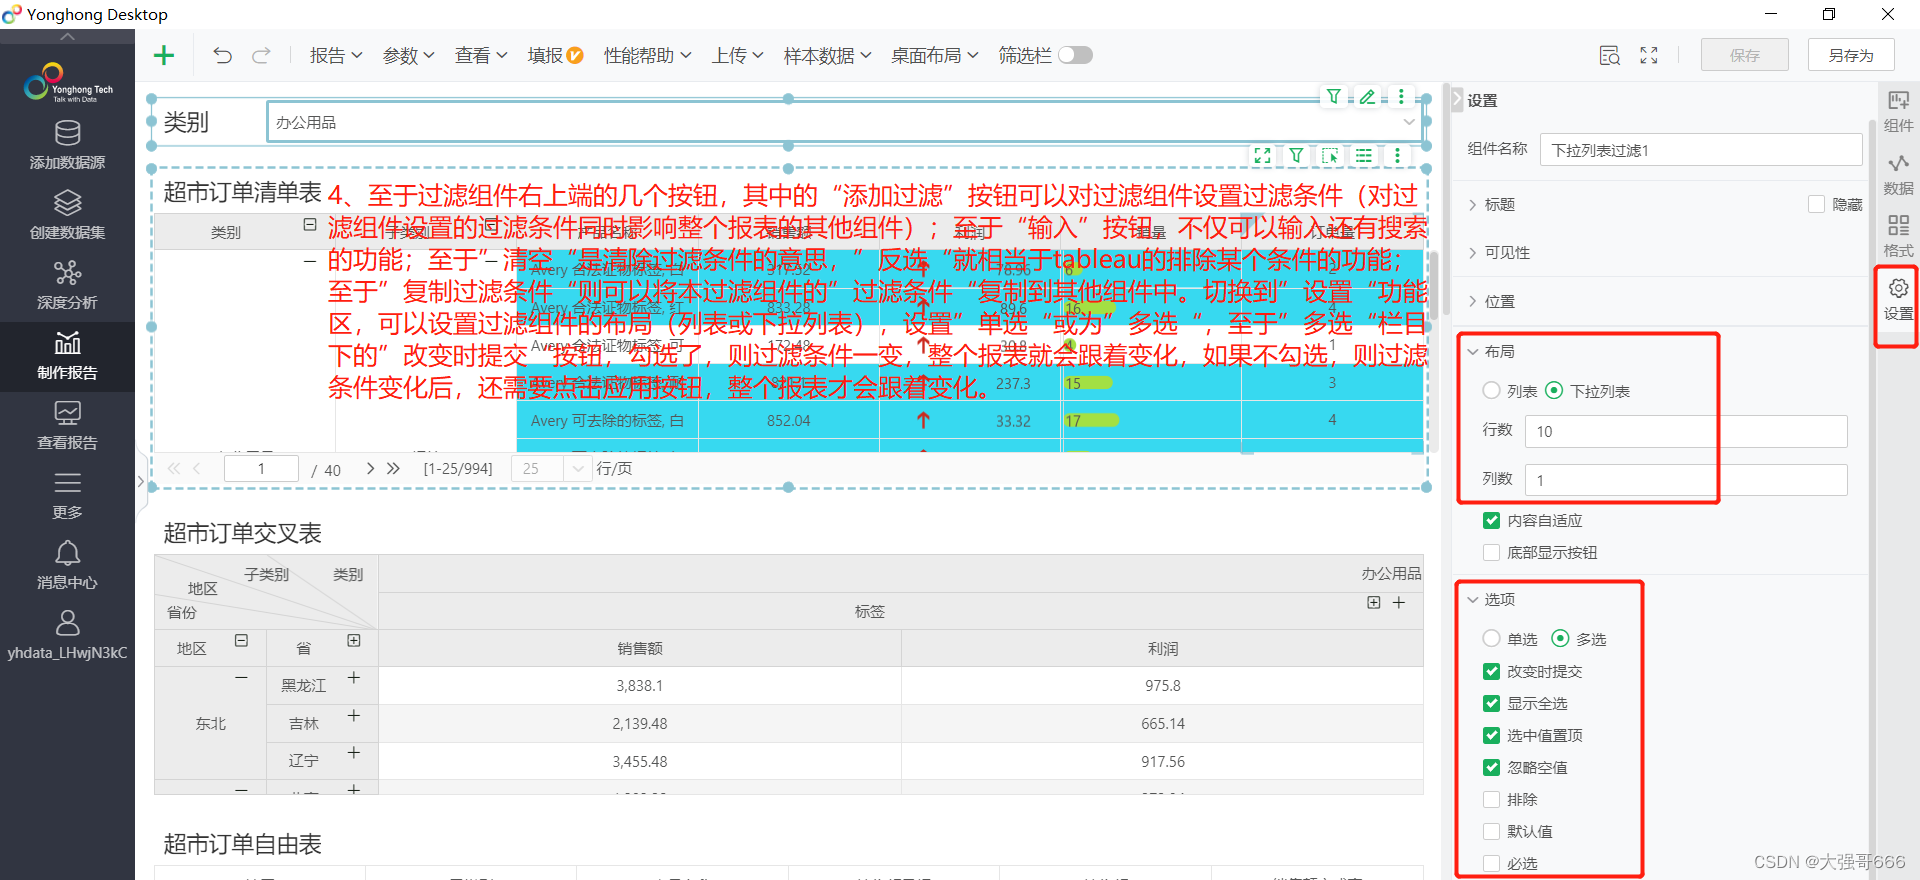Enable the 默认值 checkbox
This screenshot has width=1920, height=880.
[1491, 831]
